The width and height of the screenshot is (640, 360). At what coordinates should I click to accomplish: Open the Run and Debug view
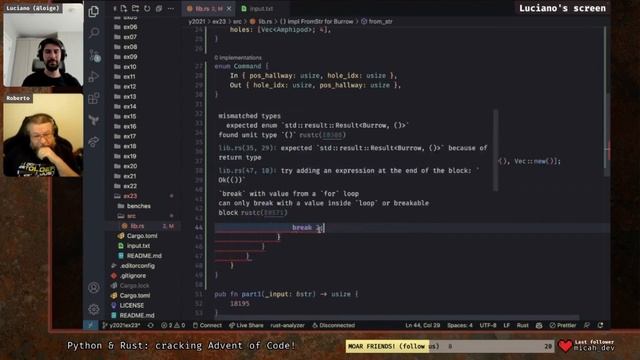(x=94, y=76)
